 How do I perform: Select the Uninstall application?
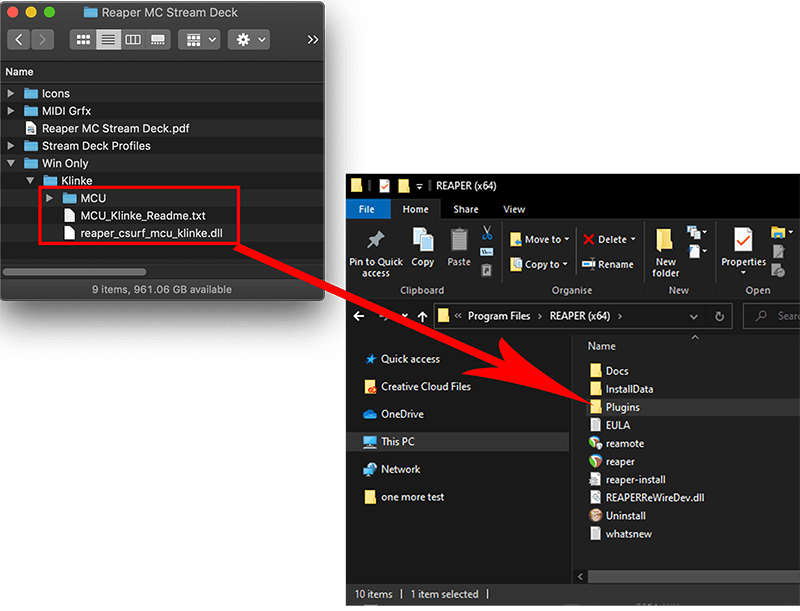point(617,516)
